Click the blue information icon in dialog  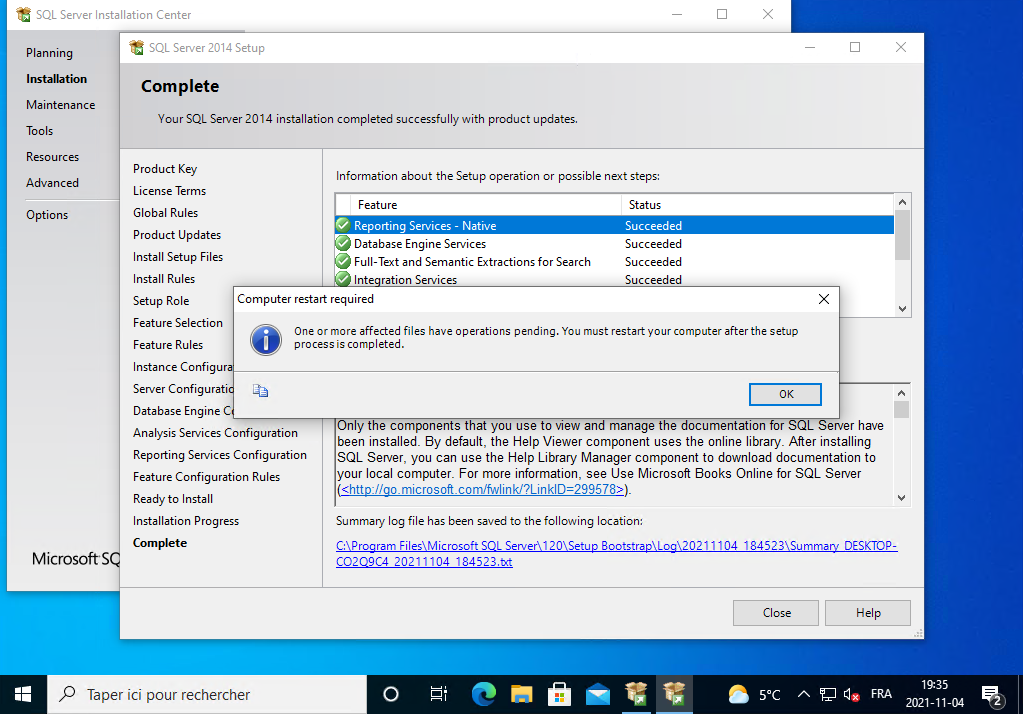[x=265, y=339]
